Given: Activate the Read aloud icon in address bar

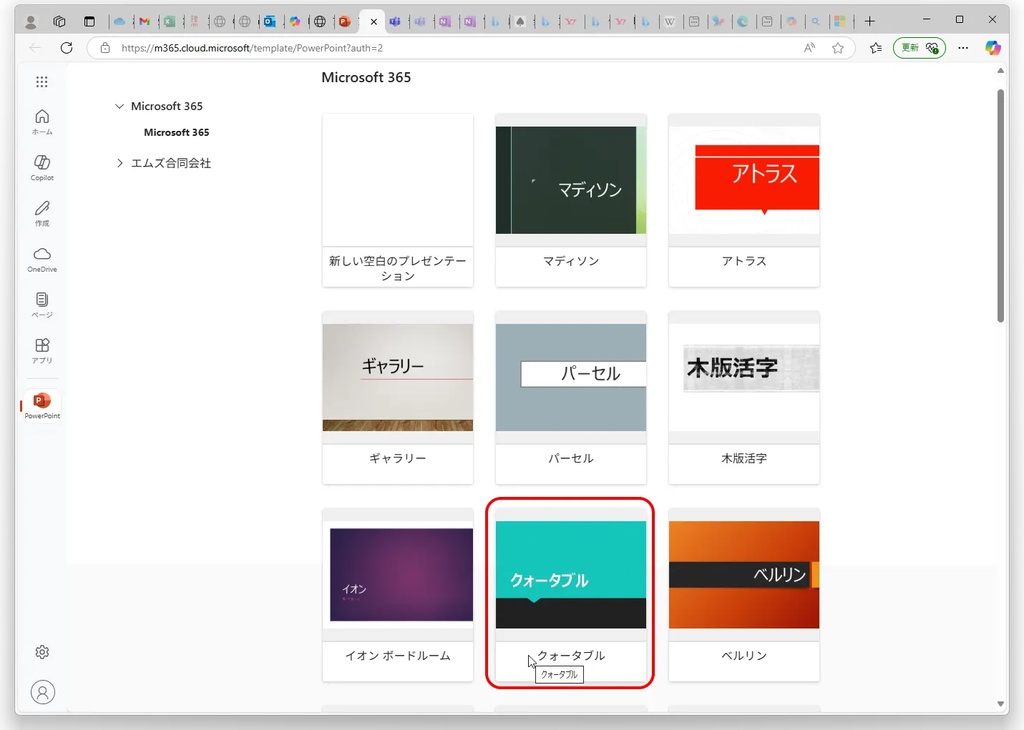Looking at the screenshot, I should 810,48.
